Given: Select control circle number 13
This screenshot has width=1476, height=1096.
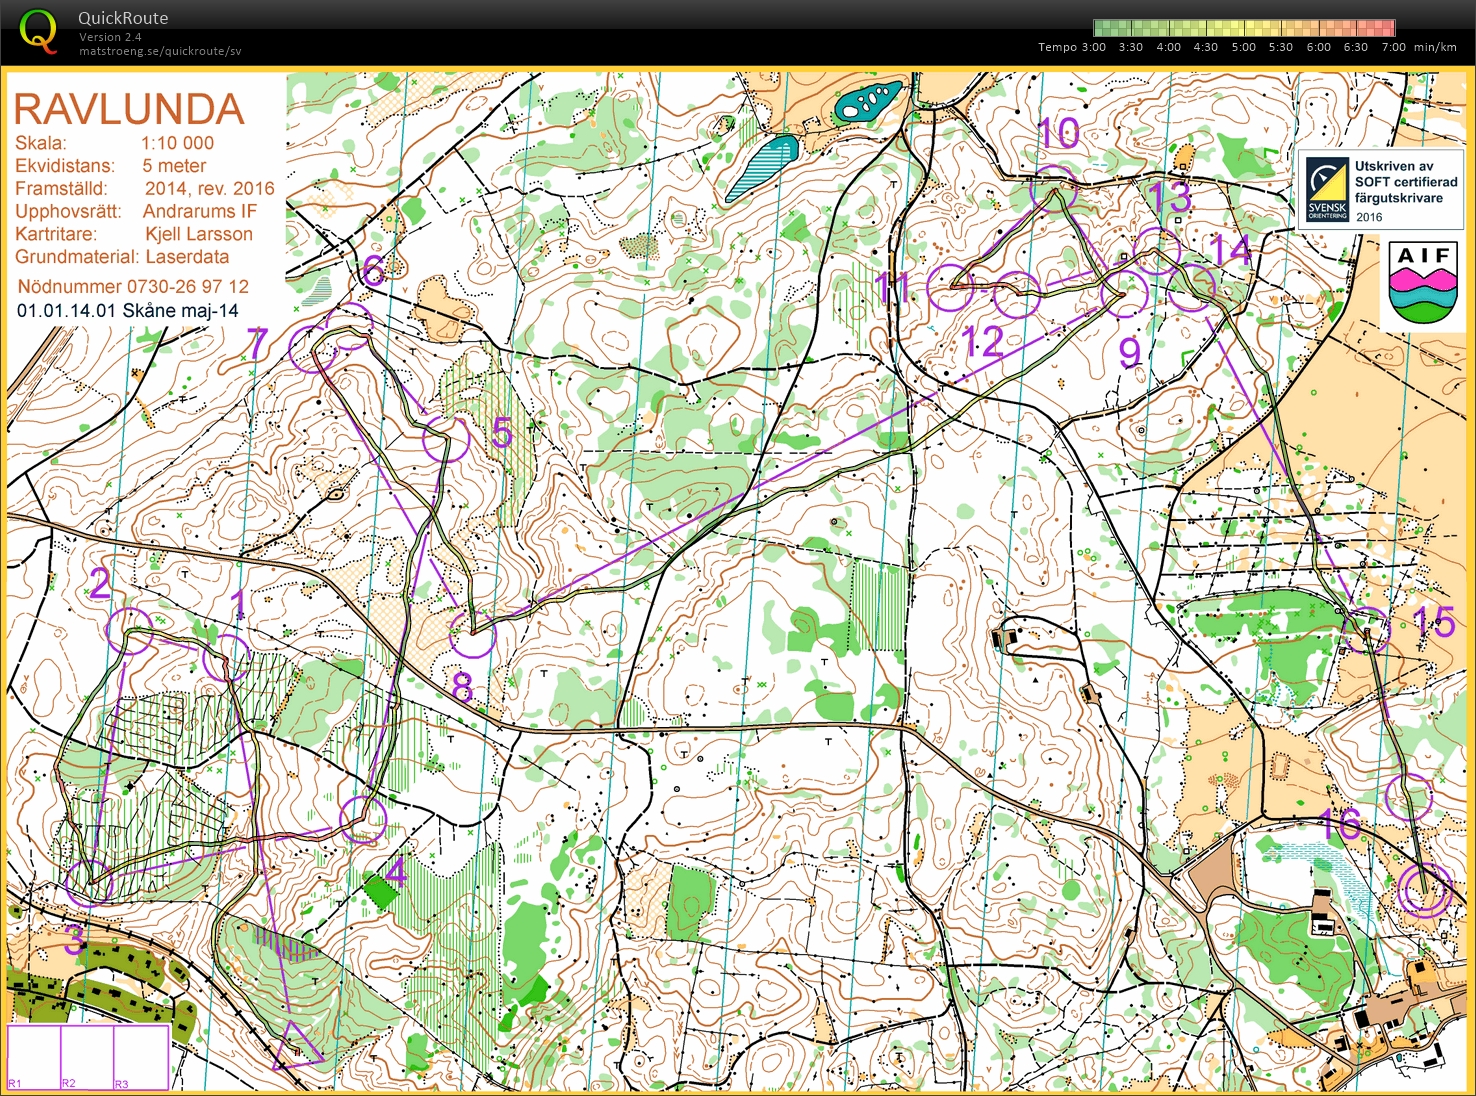Looking at the screenshot, I should pos(1159,251).
